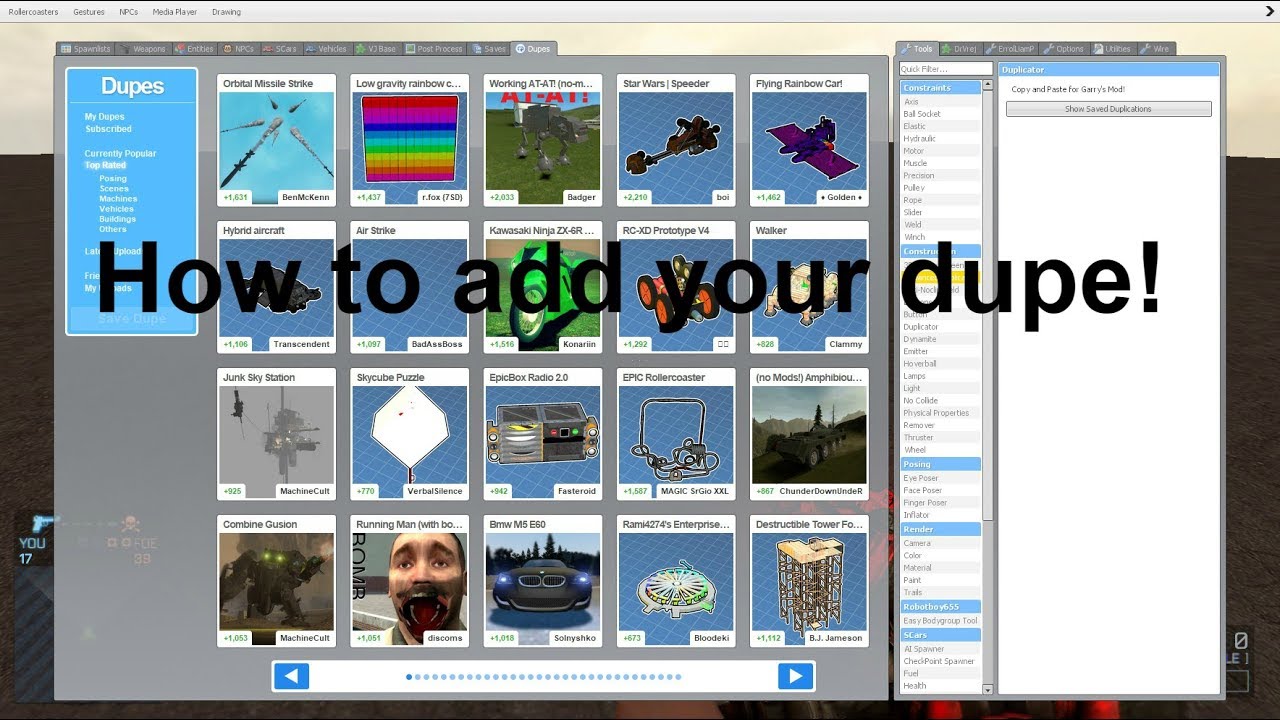Viewport: 1280px width, 720px height.
Task: Show My Dupes in the sidebar
Action: click(x=105, y=117)
